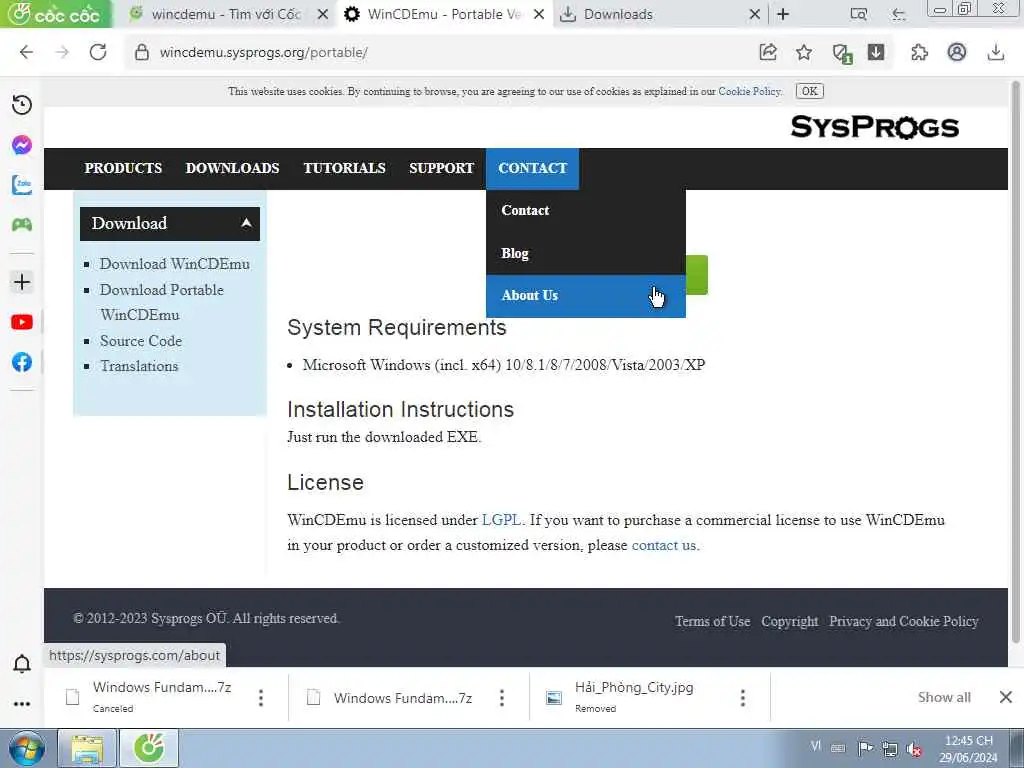Image resolution: width=1024 pixels, height=768 pixels.
Task: Open the extensions puzzle icon
Action: [920, 52]
